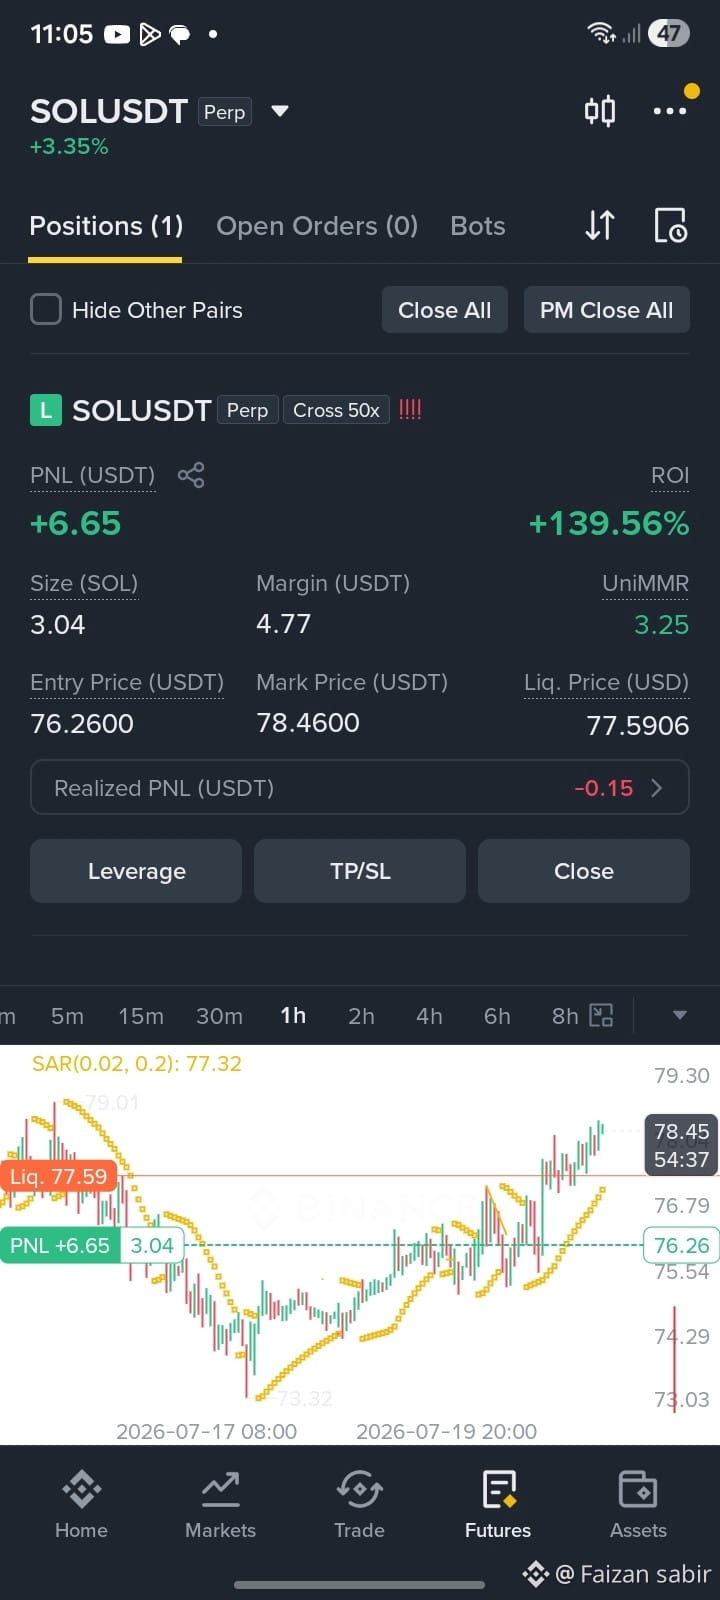This screenshot has height=1600, width=720.
Task: Select the 4h chart timeframe
Action: pos(429,1016)
